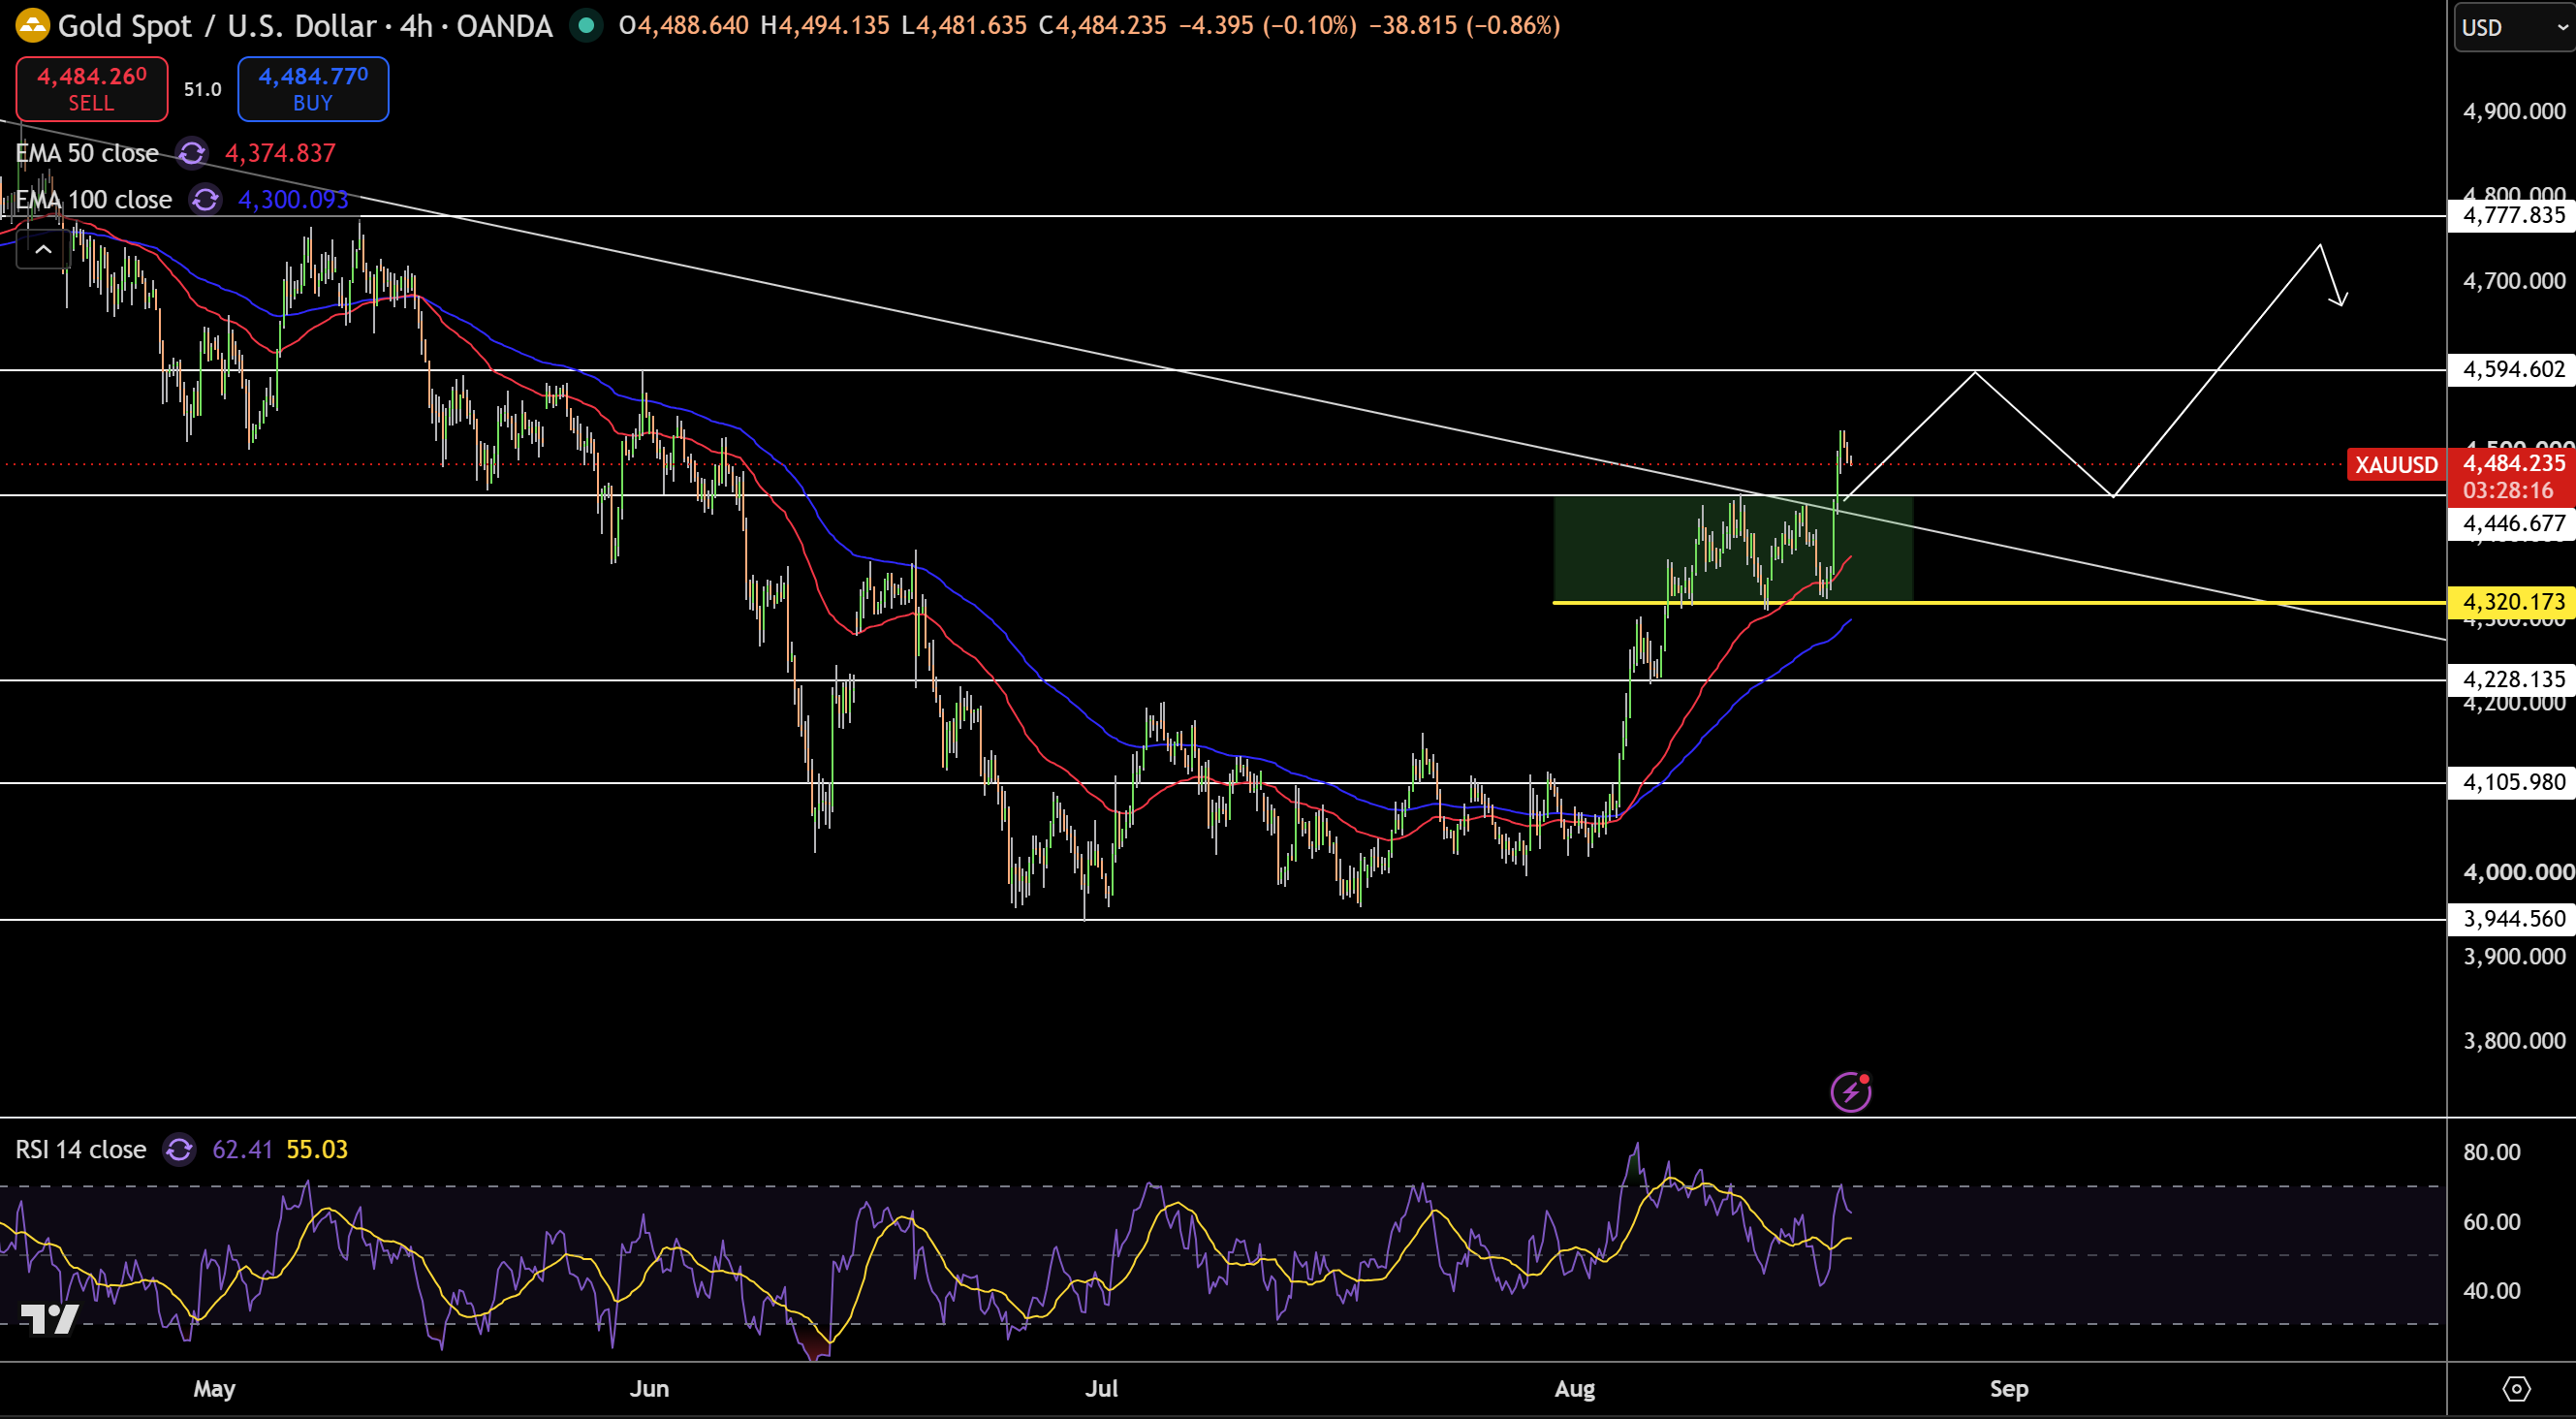Click the 3,944.560 price level label
This screenshot has height=1419, width=2576.
click(2513, 919)
